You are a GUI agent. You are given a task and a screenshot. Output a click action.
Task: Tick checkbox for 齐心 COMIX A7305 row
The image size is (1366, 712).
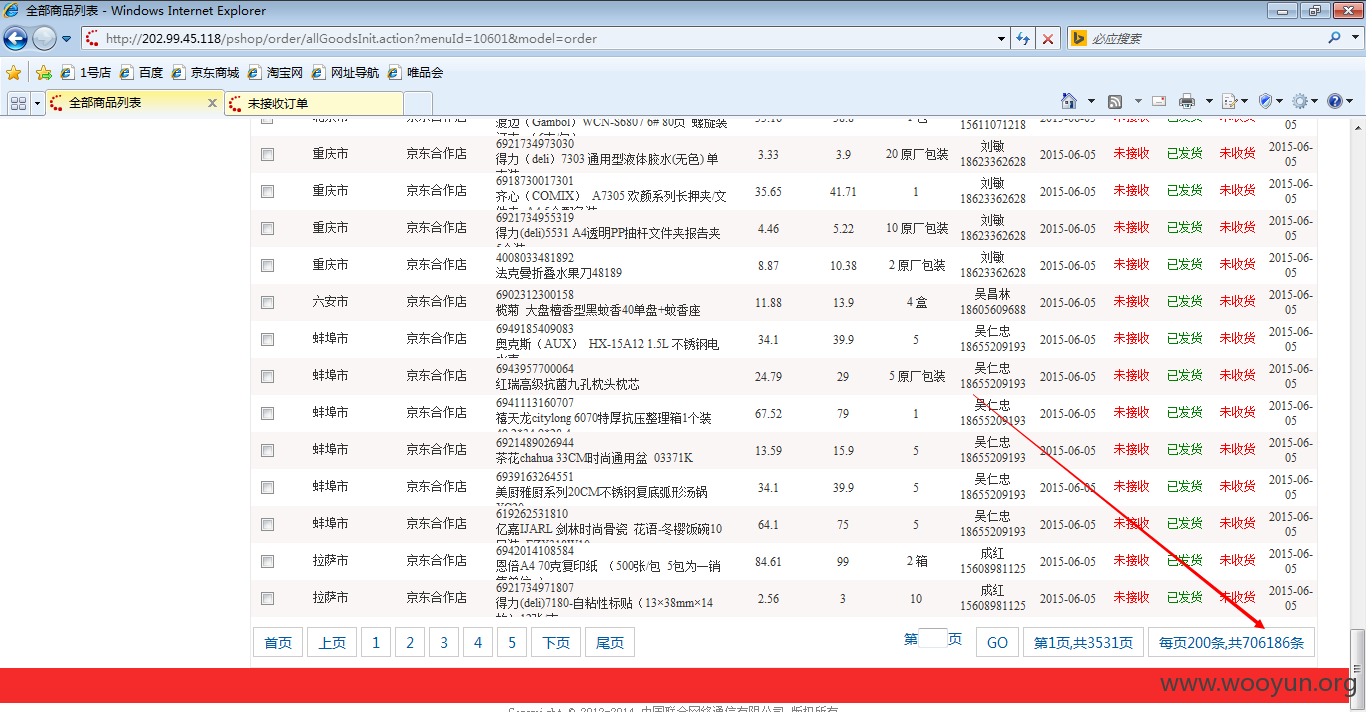coord(267,191)
